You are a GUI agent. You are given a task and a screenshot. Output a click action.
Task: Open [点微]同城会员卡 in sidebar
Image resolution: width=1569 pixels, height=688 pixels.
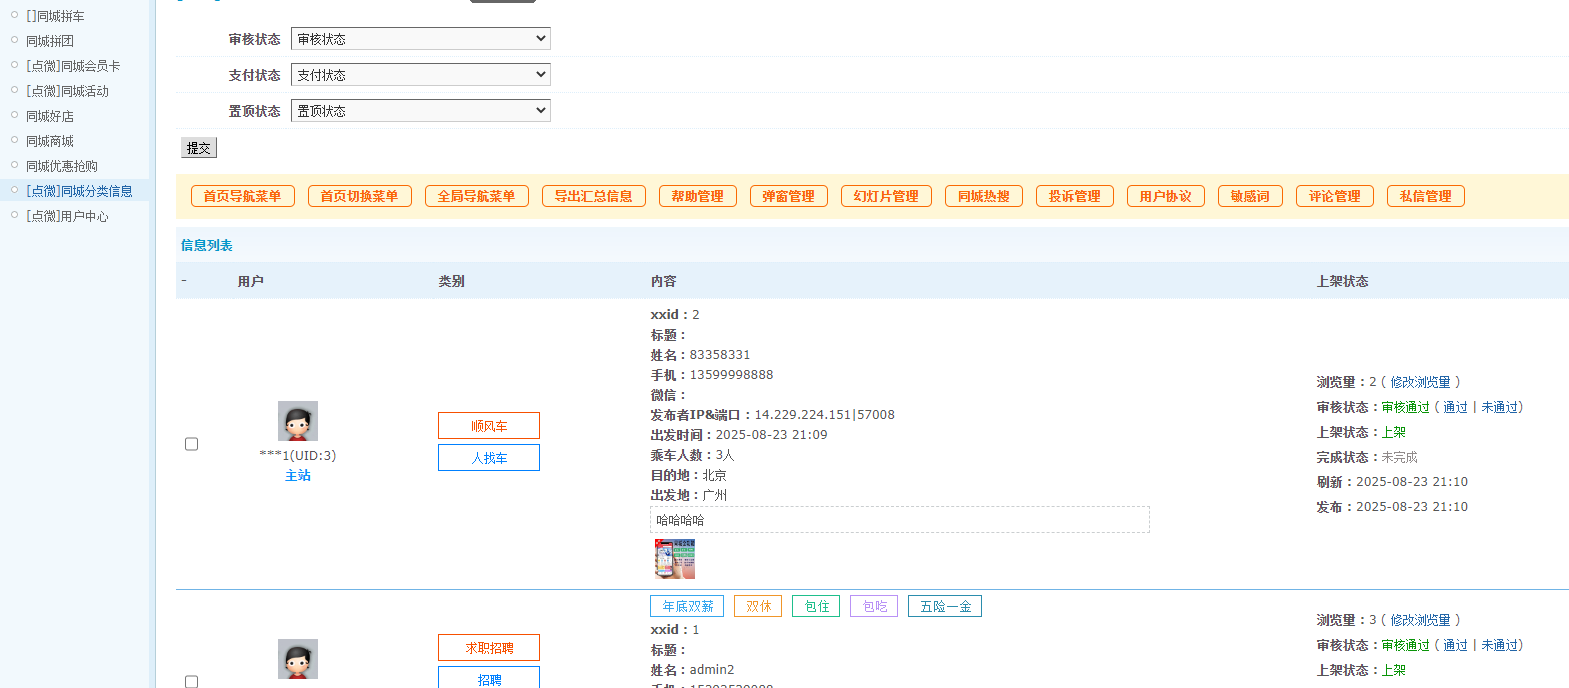[x=73, y=66]
